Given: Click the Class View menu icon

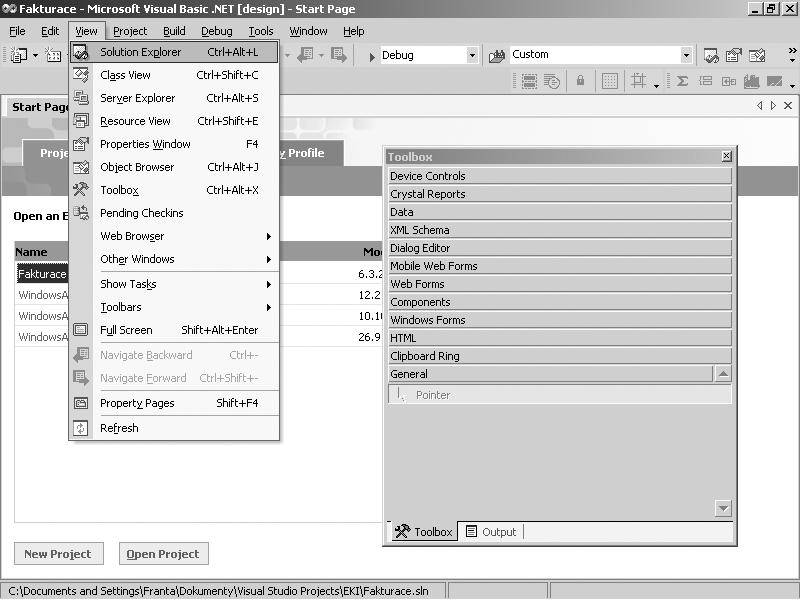Looking at the screenshot, I should tap(81, 75).
